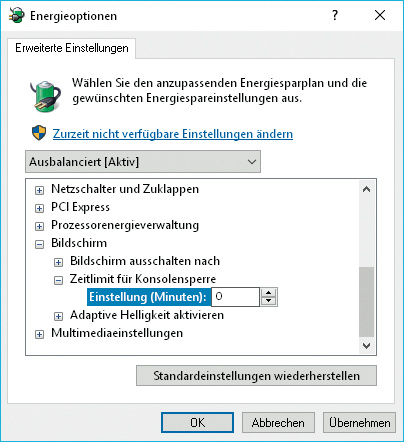Collapse the Bildschirm node
This screenshot has height=442, width=404.
tap(39, 244)
